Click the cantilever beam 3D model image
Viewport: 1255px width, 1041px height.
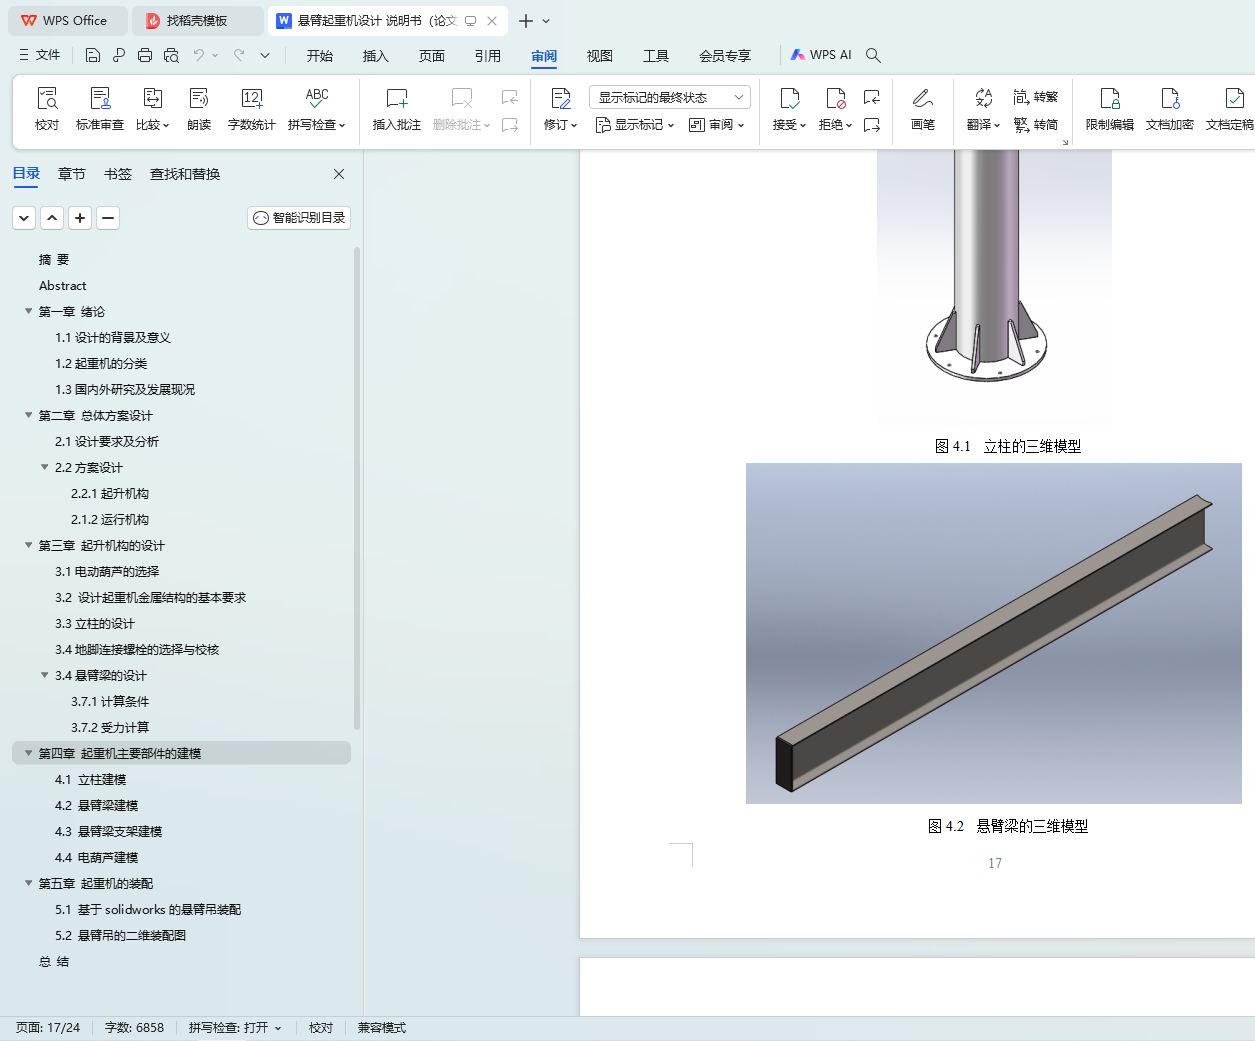tap(994, 633)
